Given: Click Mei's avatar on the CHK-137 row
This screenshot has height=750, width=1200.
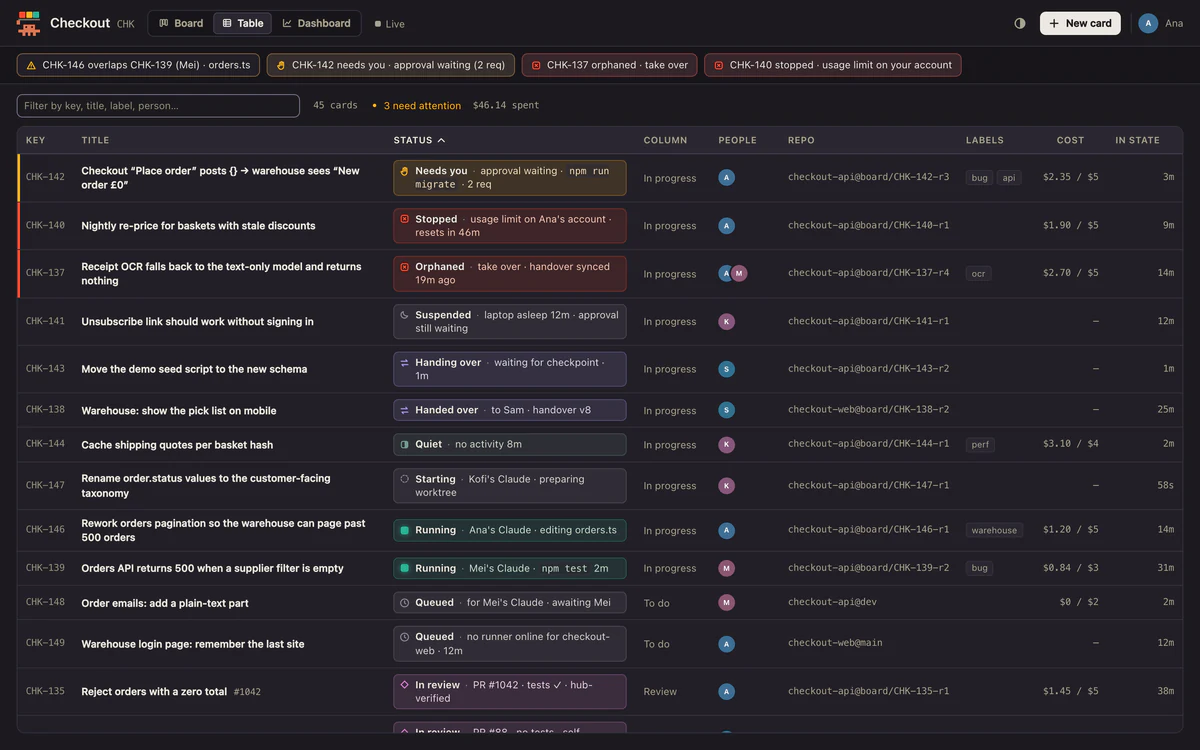Looking at the screenshot, I should 739,273.
